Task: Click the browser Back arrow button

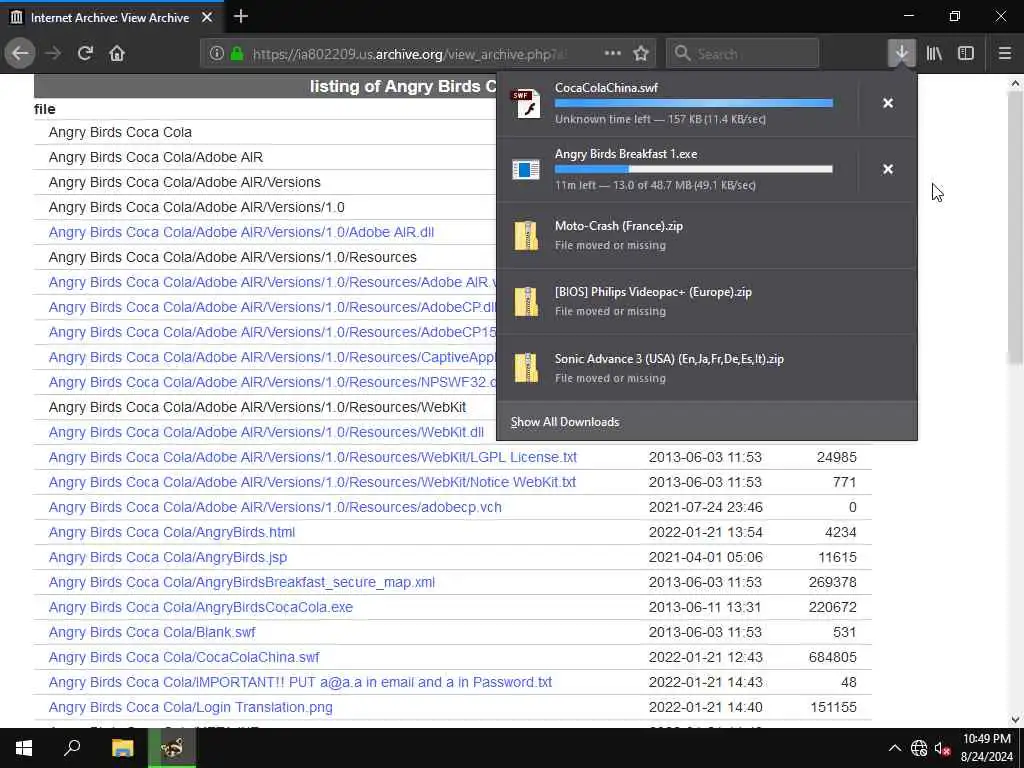Action: pos(20,54)
